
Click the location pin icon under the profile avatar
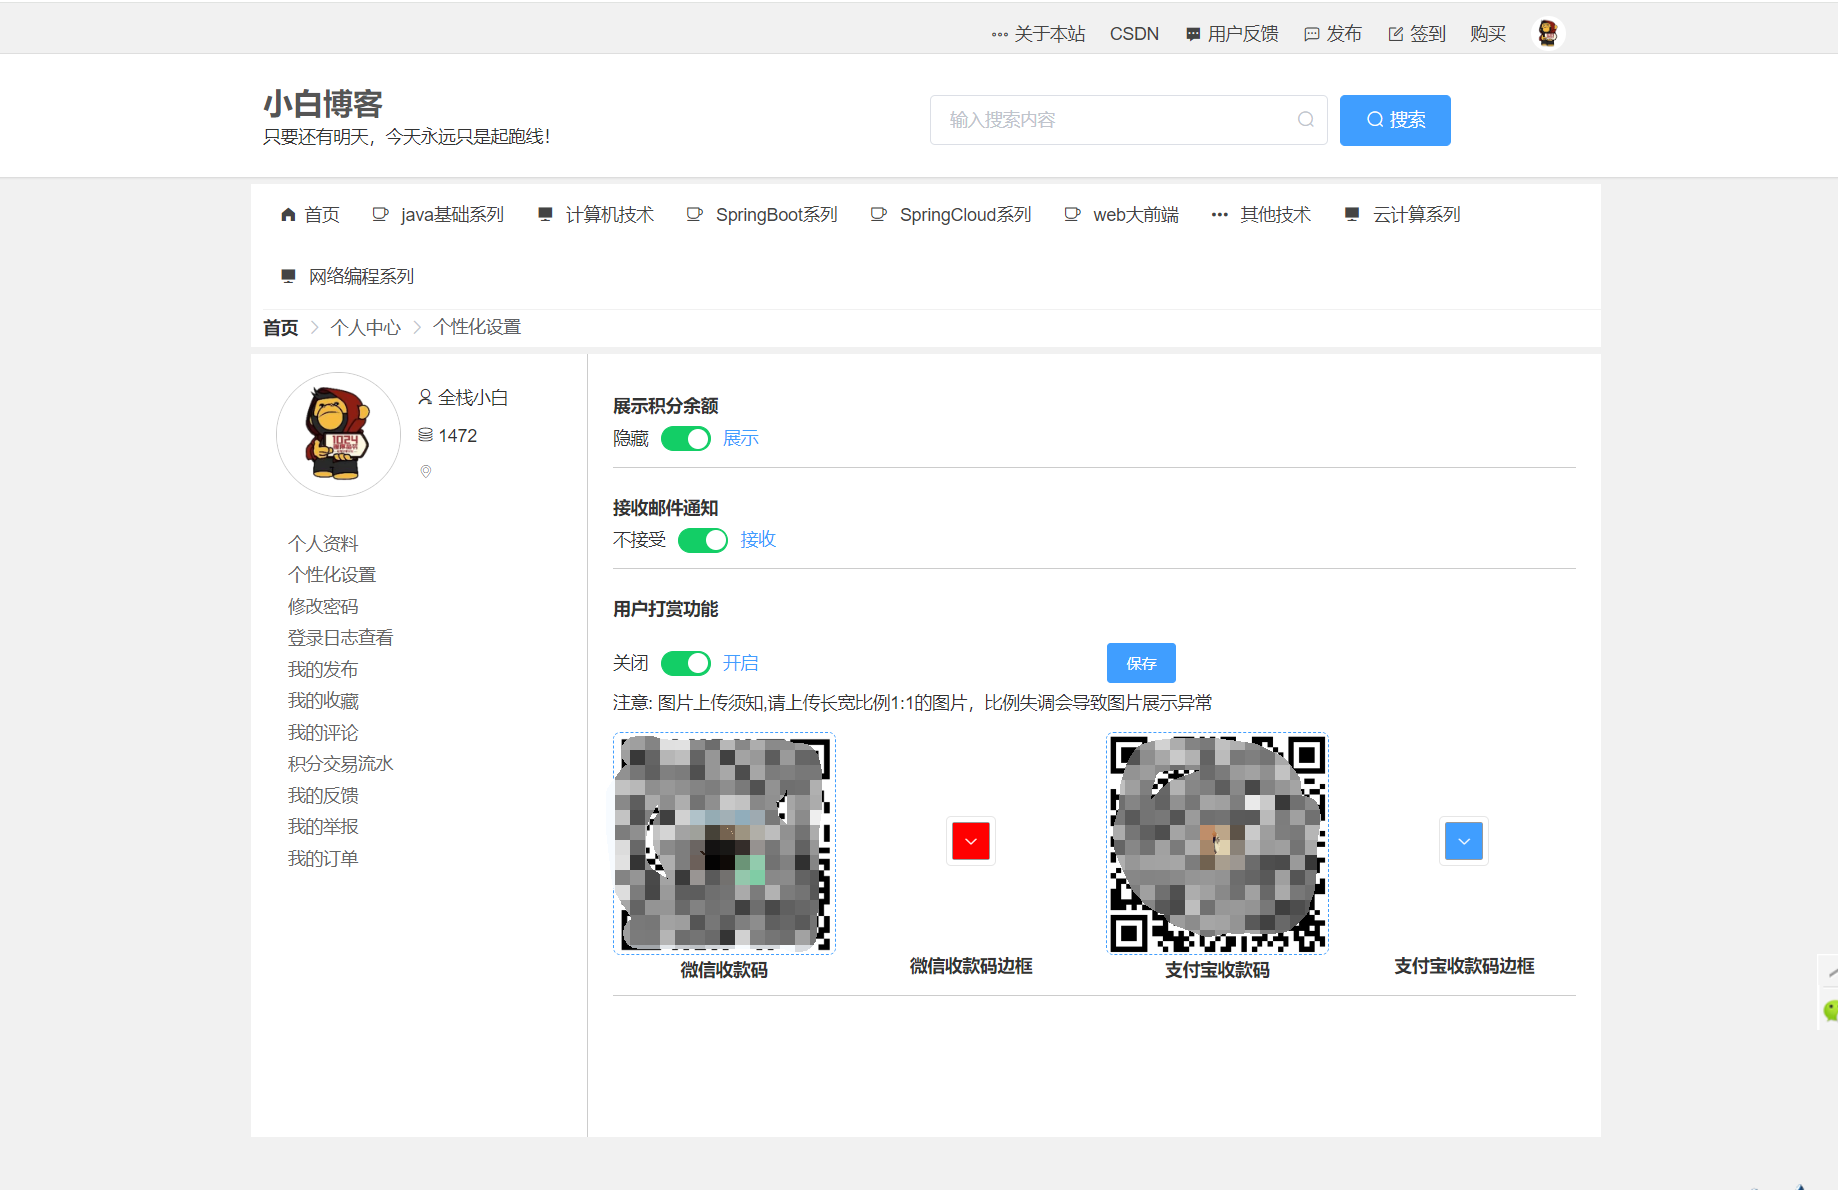[x=425, y=472]
